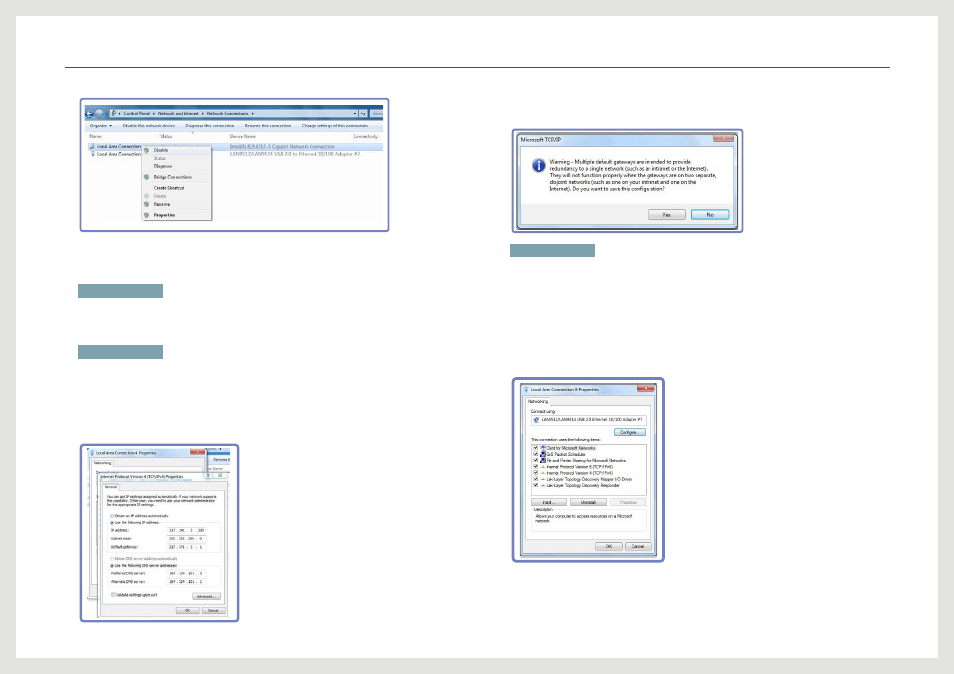
Task: Toggle File and Printer Sharing checkbox
Action: point(535,460)
